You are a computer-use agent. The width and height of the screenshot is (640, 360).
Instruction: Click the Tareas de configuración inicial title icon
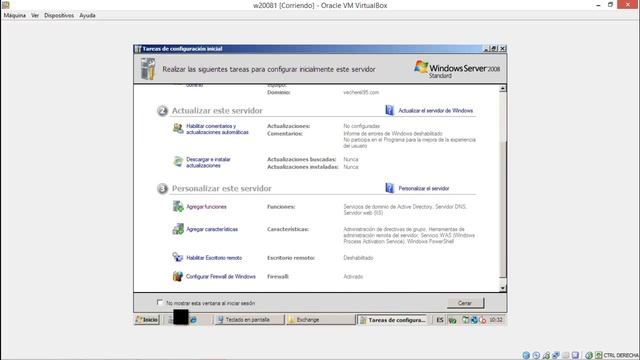pyautogui.click(x=138, y=49)
